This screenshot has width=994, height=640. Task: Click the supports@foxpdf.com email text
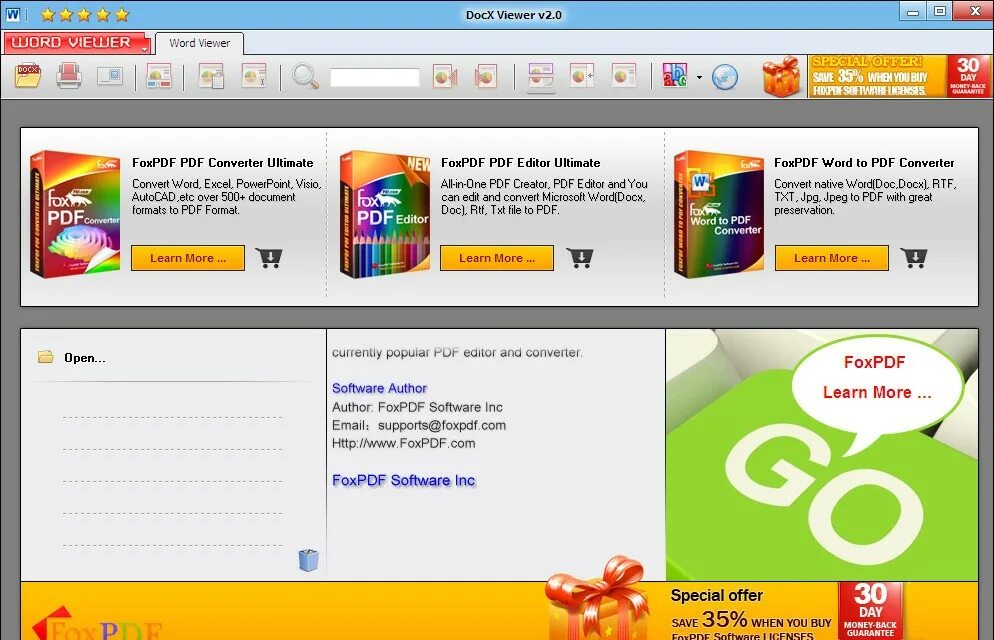pyautogui.click(x=442, y=425)
